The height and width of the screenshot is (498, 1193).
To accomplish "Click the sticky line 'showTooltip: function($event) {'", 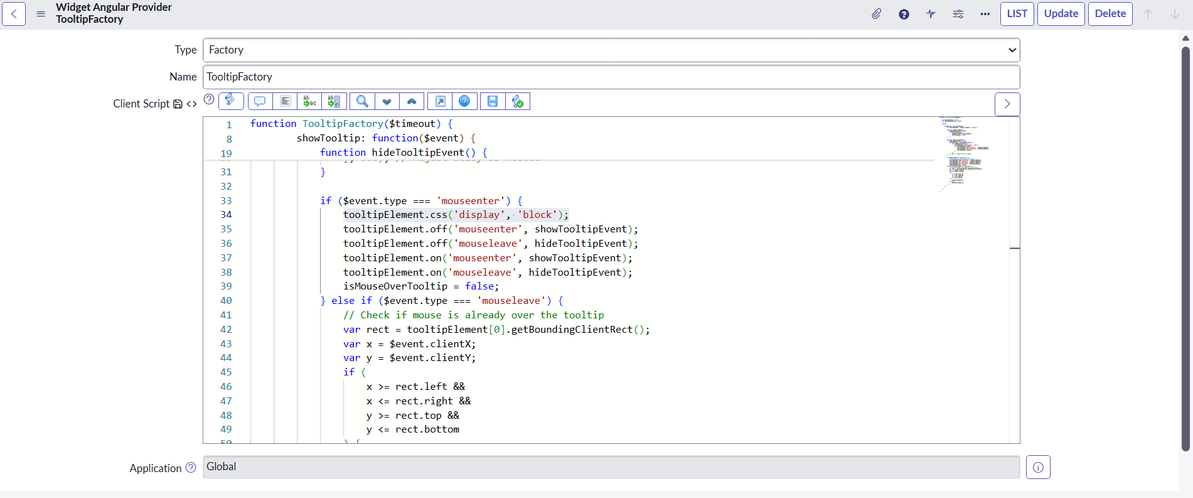I will coord(386,139).
